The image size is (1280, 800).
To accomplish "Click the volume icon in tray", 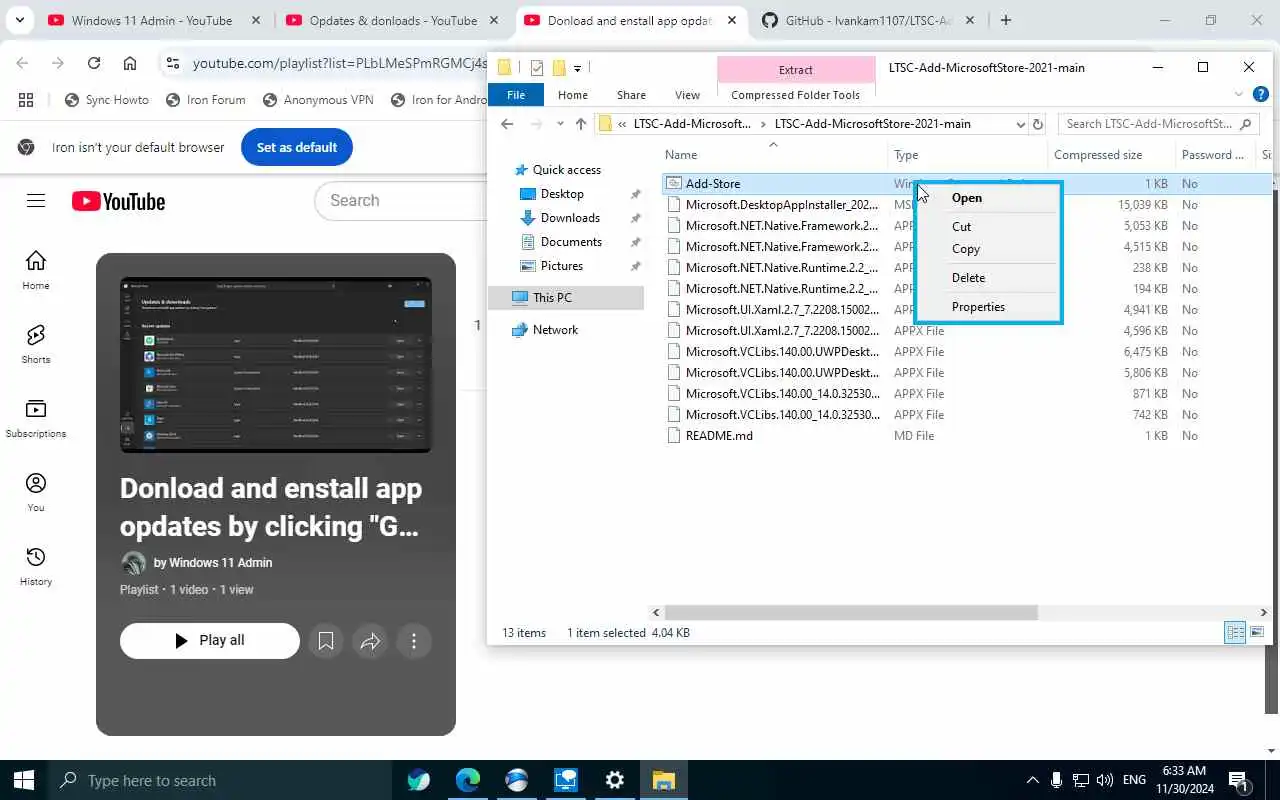I will click(x=1105, y=780).
